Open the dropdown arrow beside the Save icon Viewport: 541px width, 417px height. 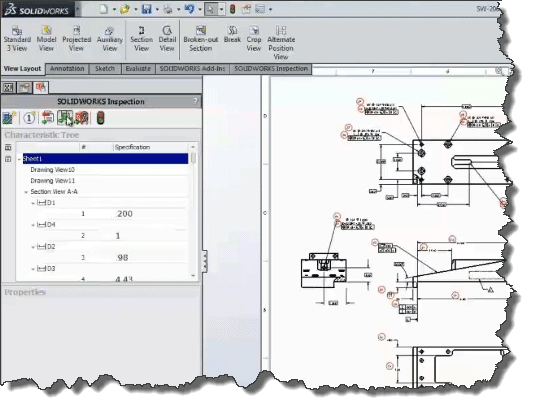(157, 9)
